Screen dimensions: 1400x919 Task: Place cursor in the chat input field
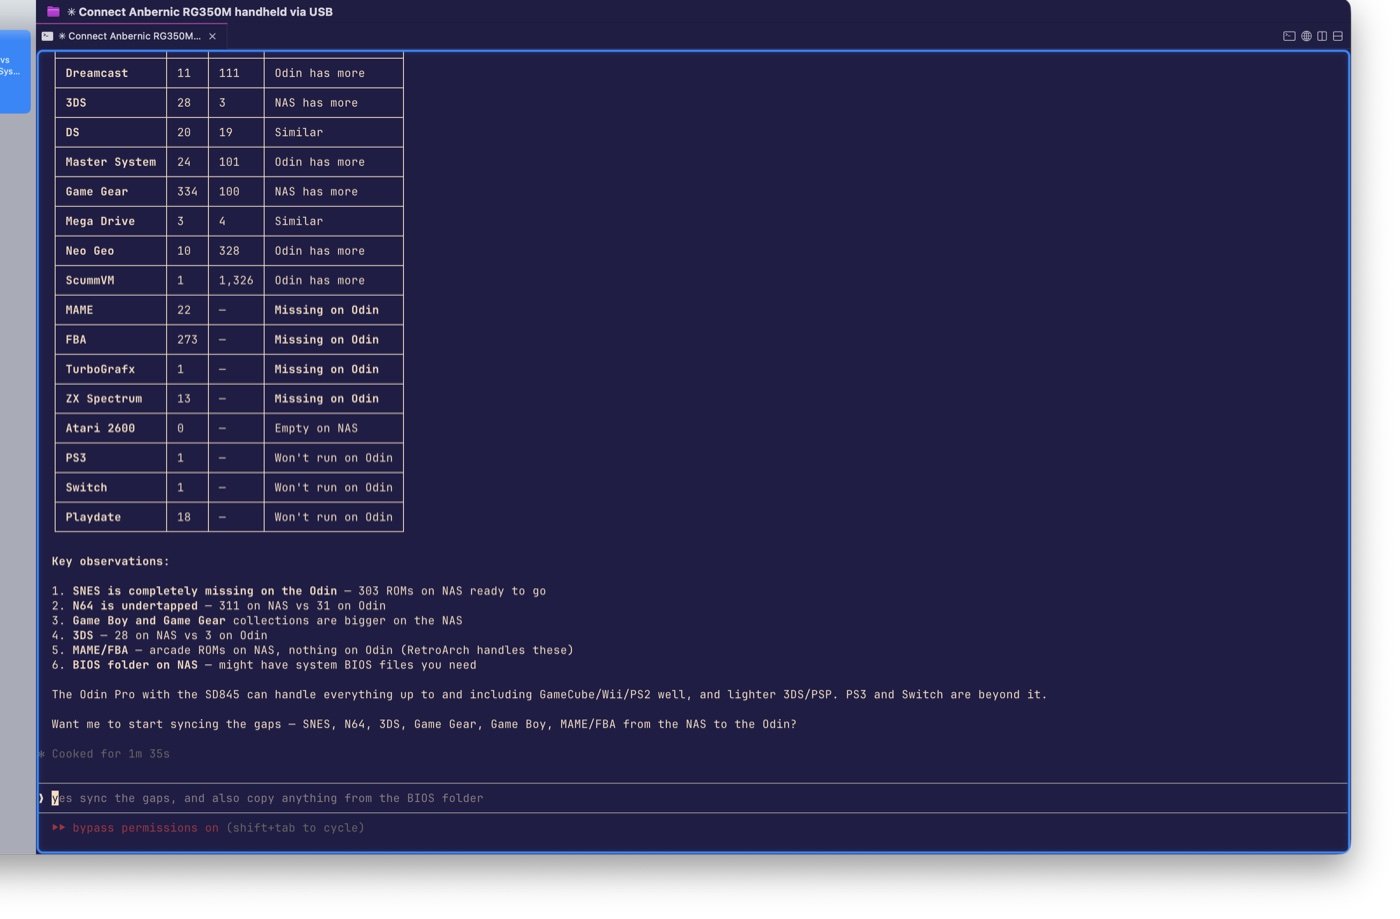pyautogui.click(x=300, y=798)
